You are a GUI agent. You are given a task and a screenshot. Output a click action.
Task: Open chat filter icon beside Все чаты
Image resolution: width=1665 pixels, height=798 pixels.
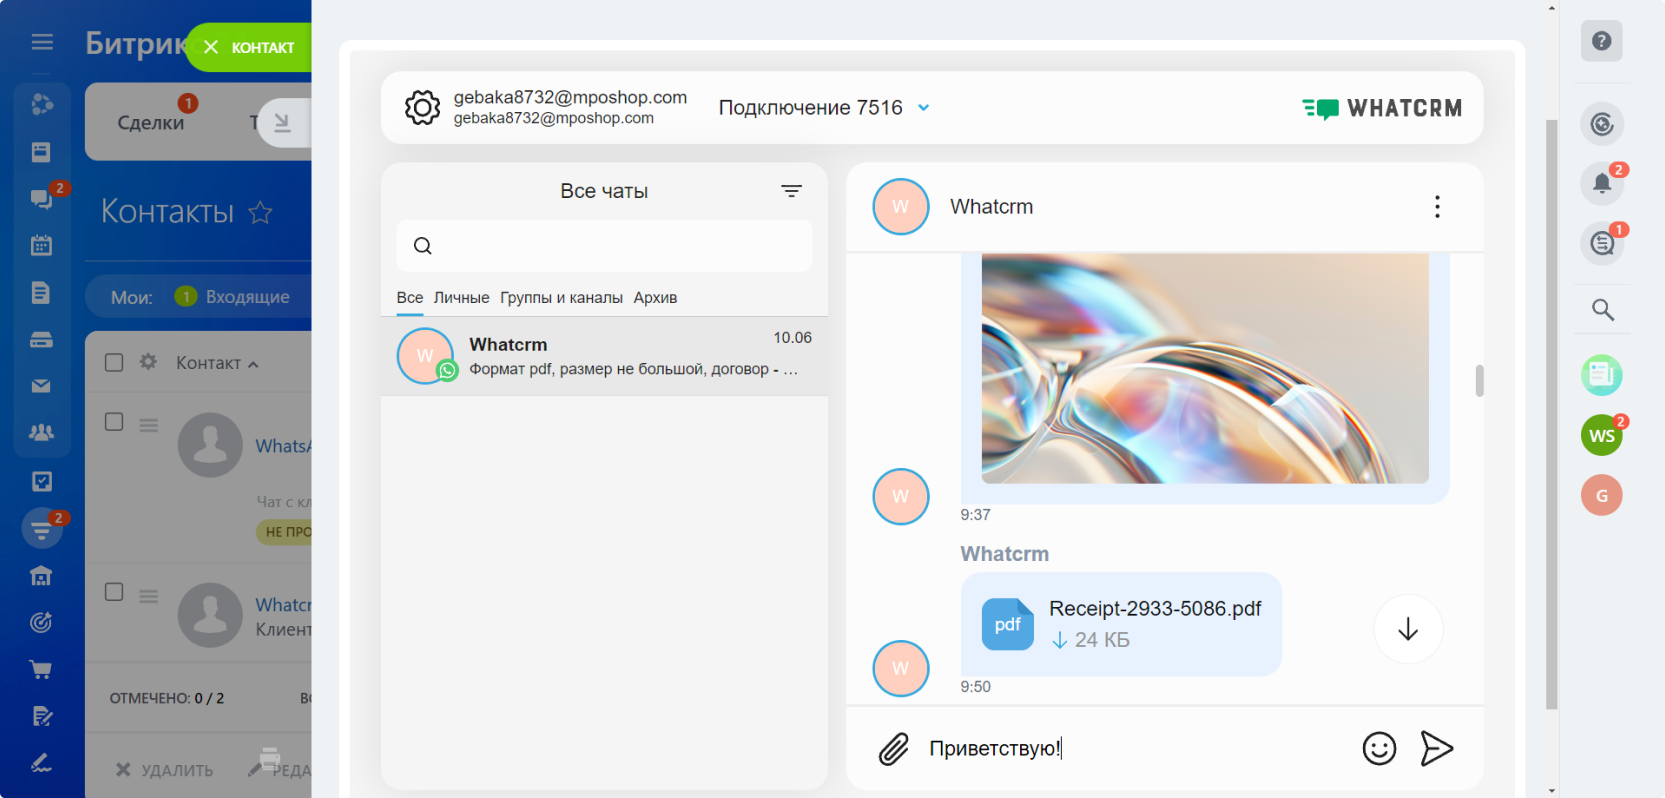coord(791,191)
